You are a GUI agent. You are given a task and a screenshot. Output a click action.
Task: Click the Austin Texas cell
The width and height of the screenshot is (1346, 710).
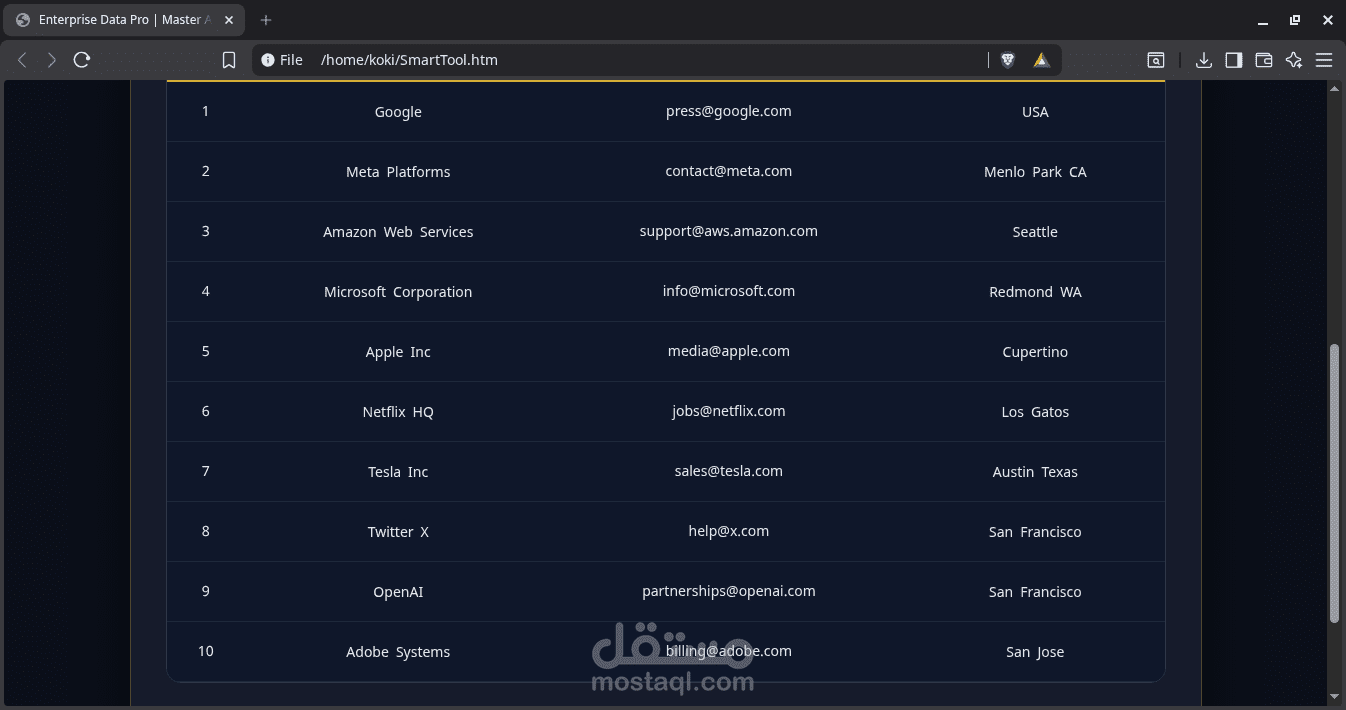coord(1035,472)
